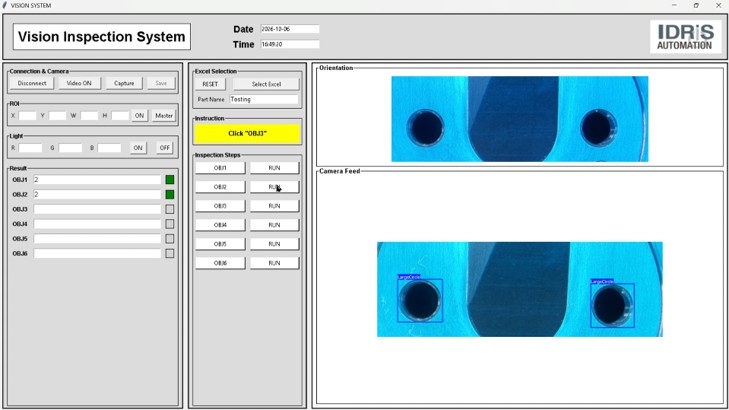Click the empty OBJ6 status indicator
Image resolution: width=729 pixels, height=410 pixels.
170,253
